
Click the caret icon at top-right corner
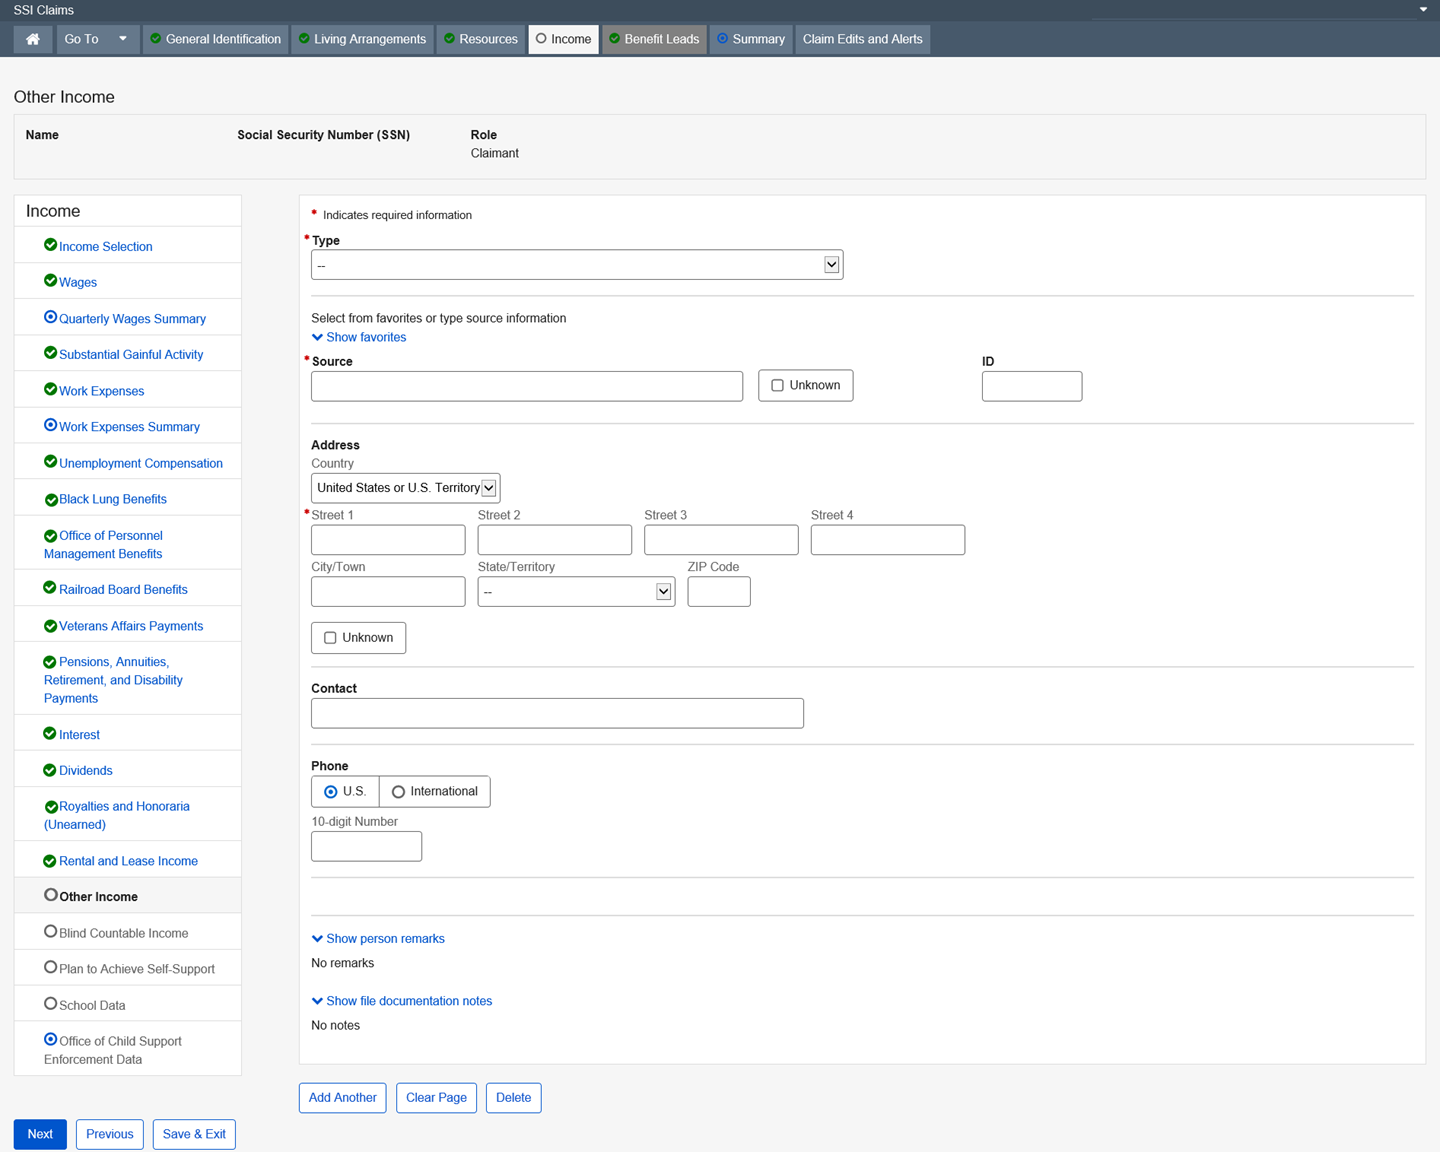tap(1423, 10)
